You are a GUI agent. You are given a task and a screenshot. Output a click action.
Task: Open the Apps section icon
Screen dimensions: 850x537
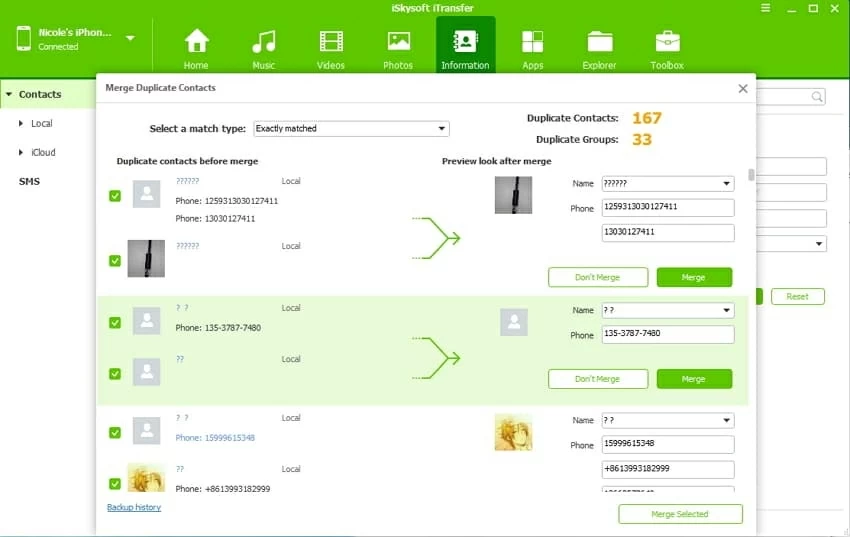[x=532, y=42]
